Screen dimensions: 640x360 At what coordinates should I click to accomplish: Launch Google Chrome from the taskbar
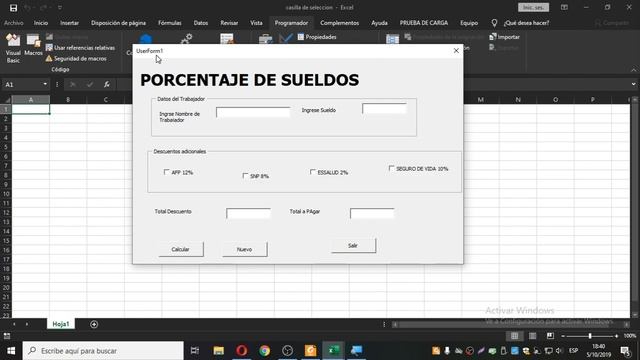[x=264, y=351]
